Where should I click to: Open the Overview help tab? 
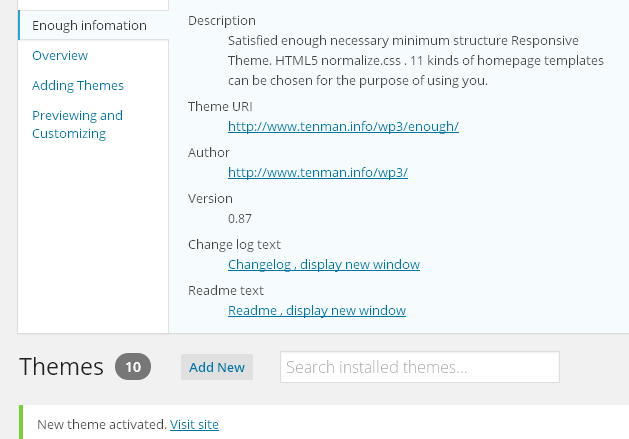[x=60, y=55]
